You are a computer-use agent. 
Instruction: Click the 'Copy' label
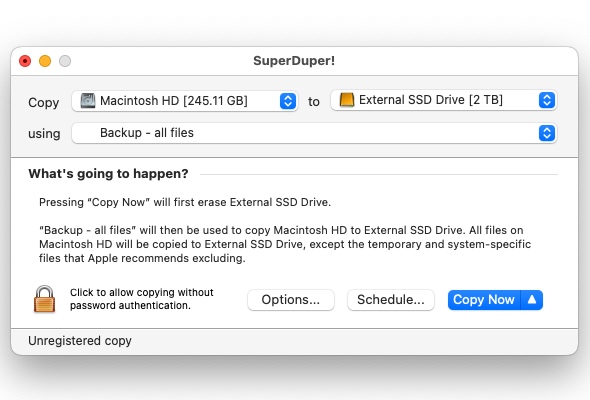(x=44, y=103)
